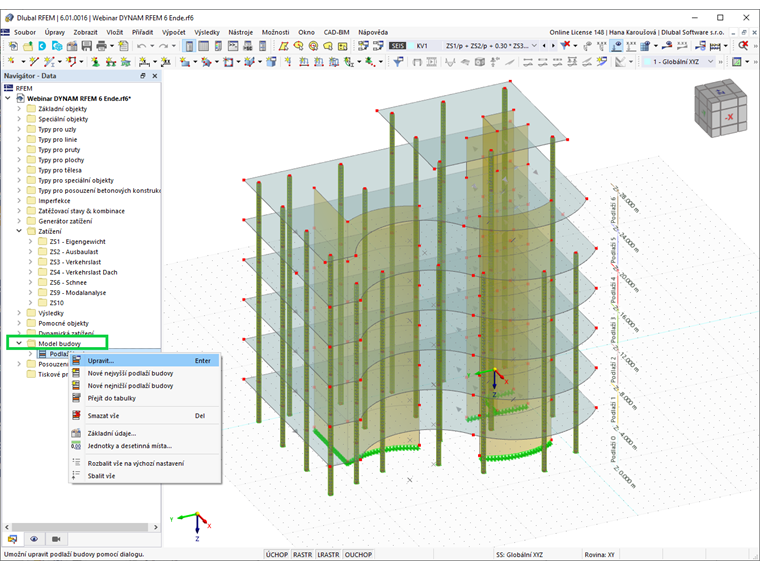Collapse the Model budovy tree node

19,343
